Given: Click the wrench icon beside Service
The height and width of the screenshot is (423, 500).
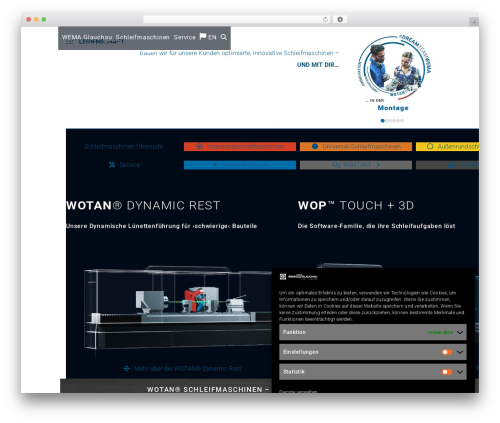Looking at the screenshot, I should pos(112,165).
